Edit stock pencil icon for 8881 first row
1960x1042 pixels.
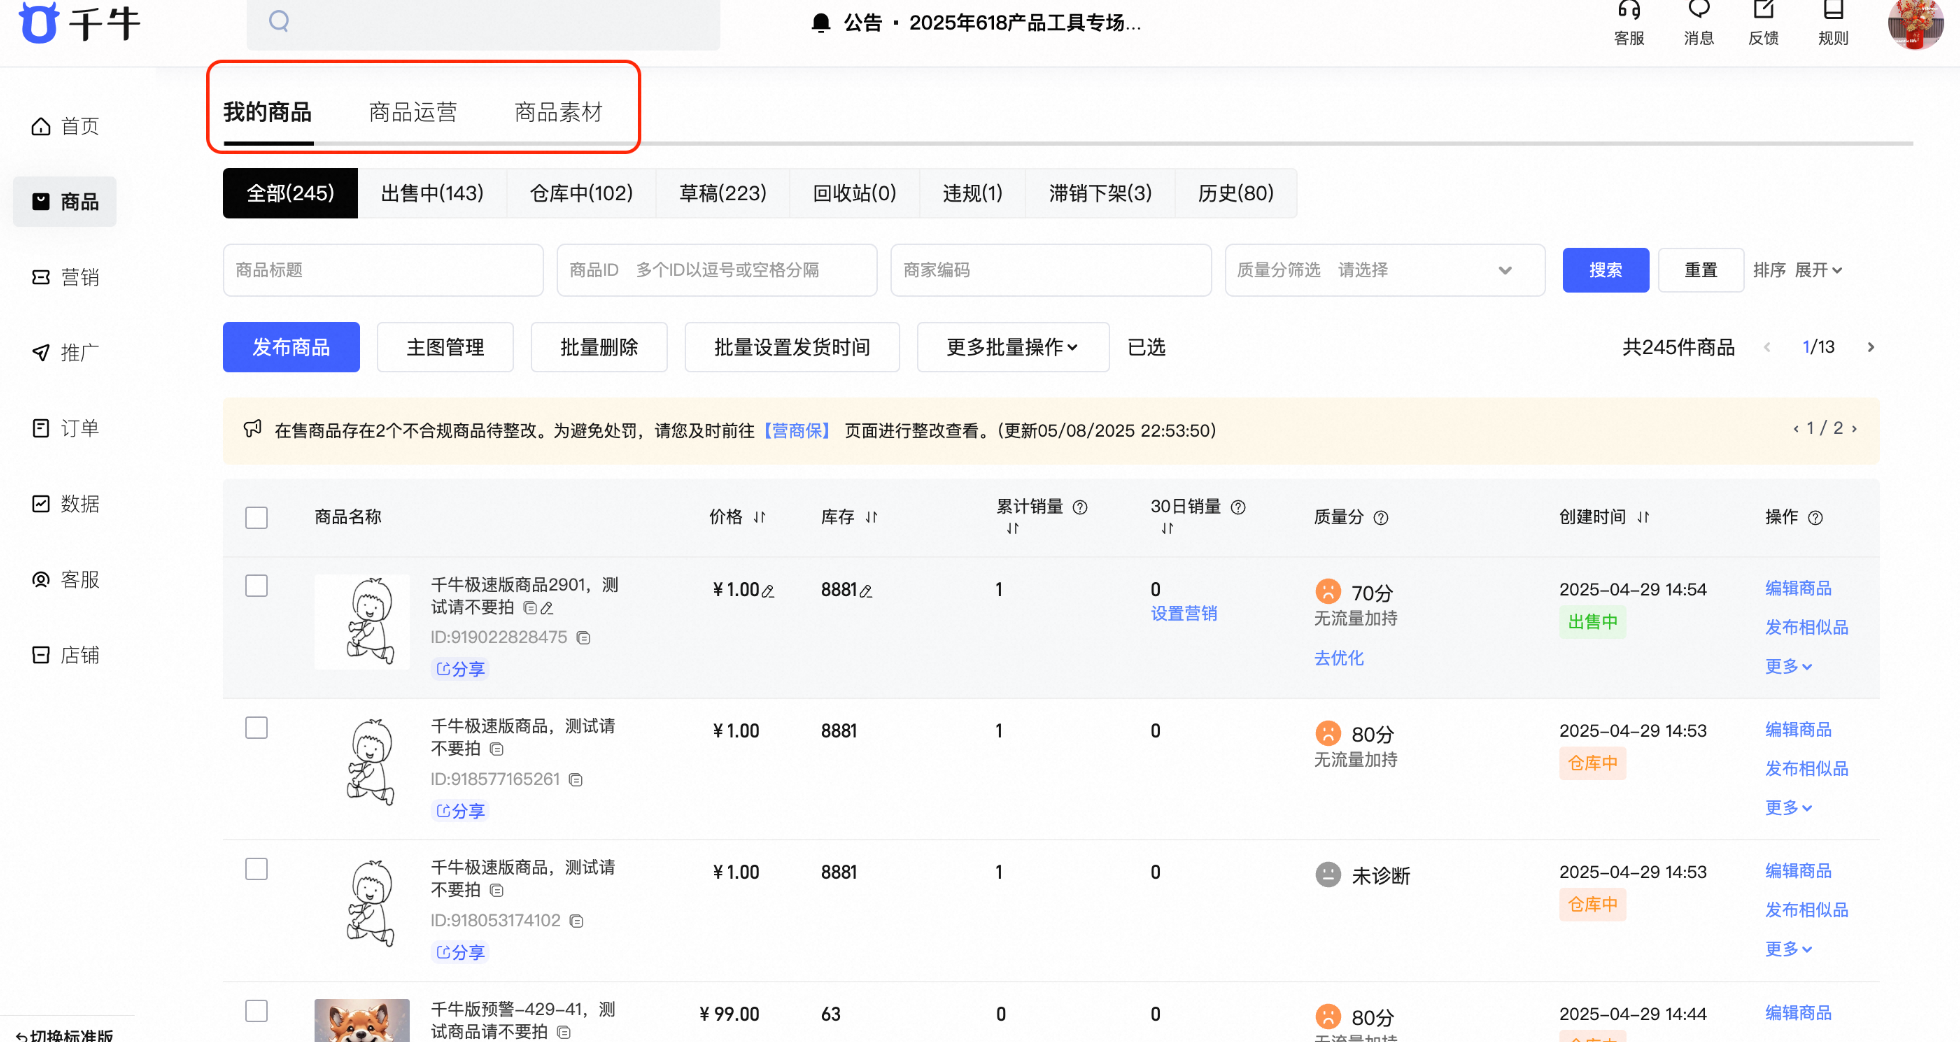(866, 591)
